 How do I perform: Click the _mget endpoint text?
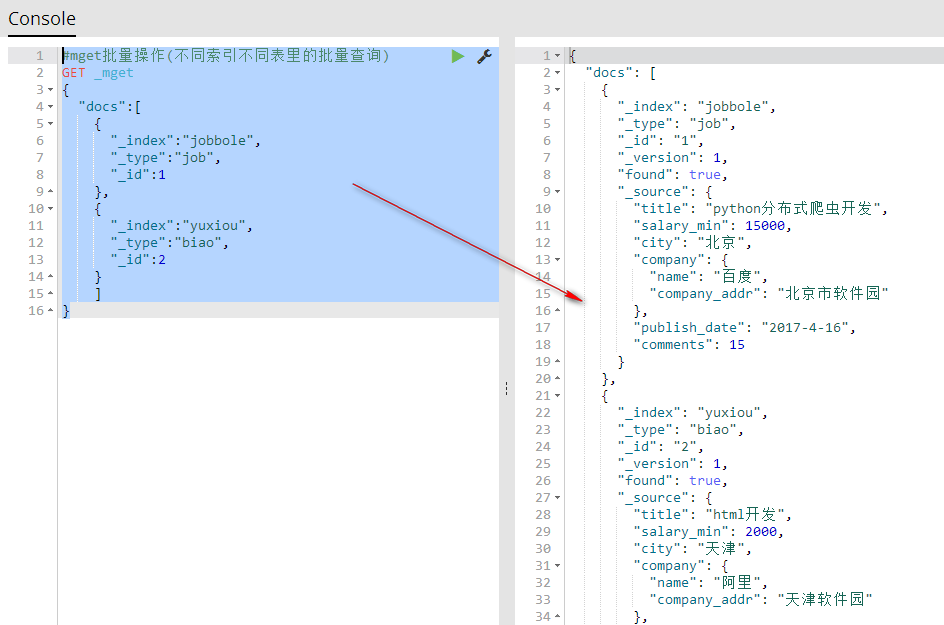pos(114,73)
